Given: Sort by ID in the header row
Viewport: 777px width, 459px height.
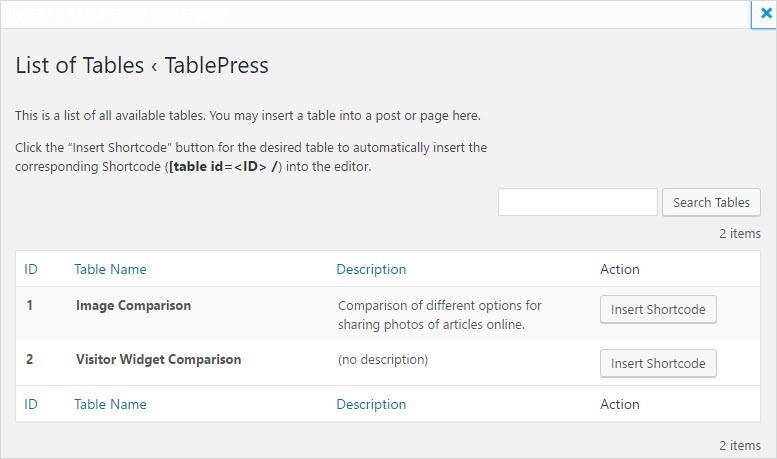Looking at the screenshot, I should tap(31, 269).
